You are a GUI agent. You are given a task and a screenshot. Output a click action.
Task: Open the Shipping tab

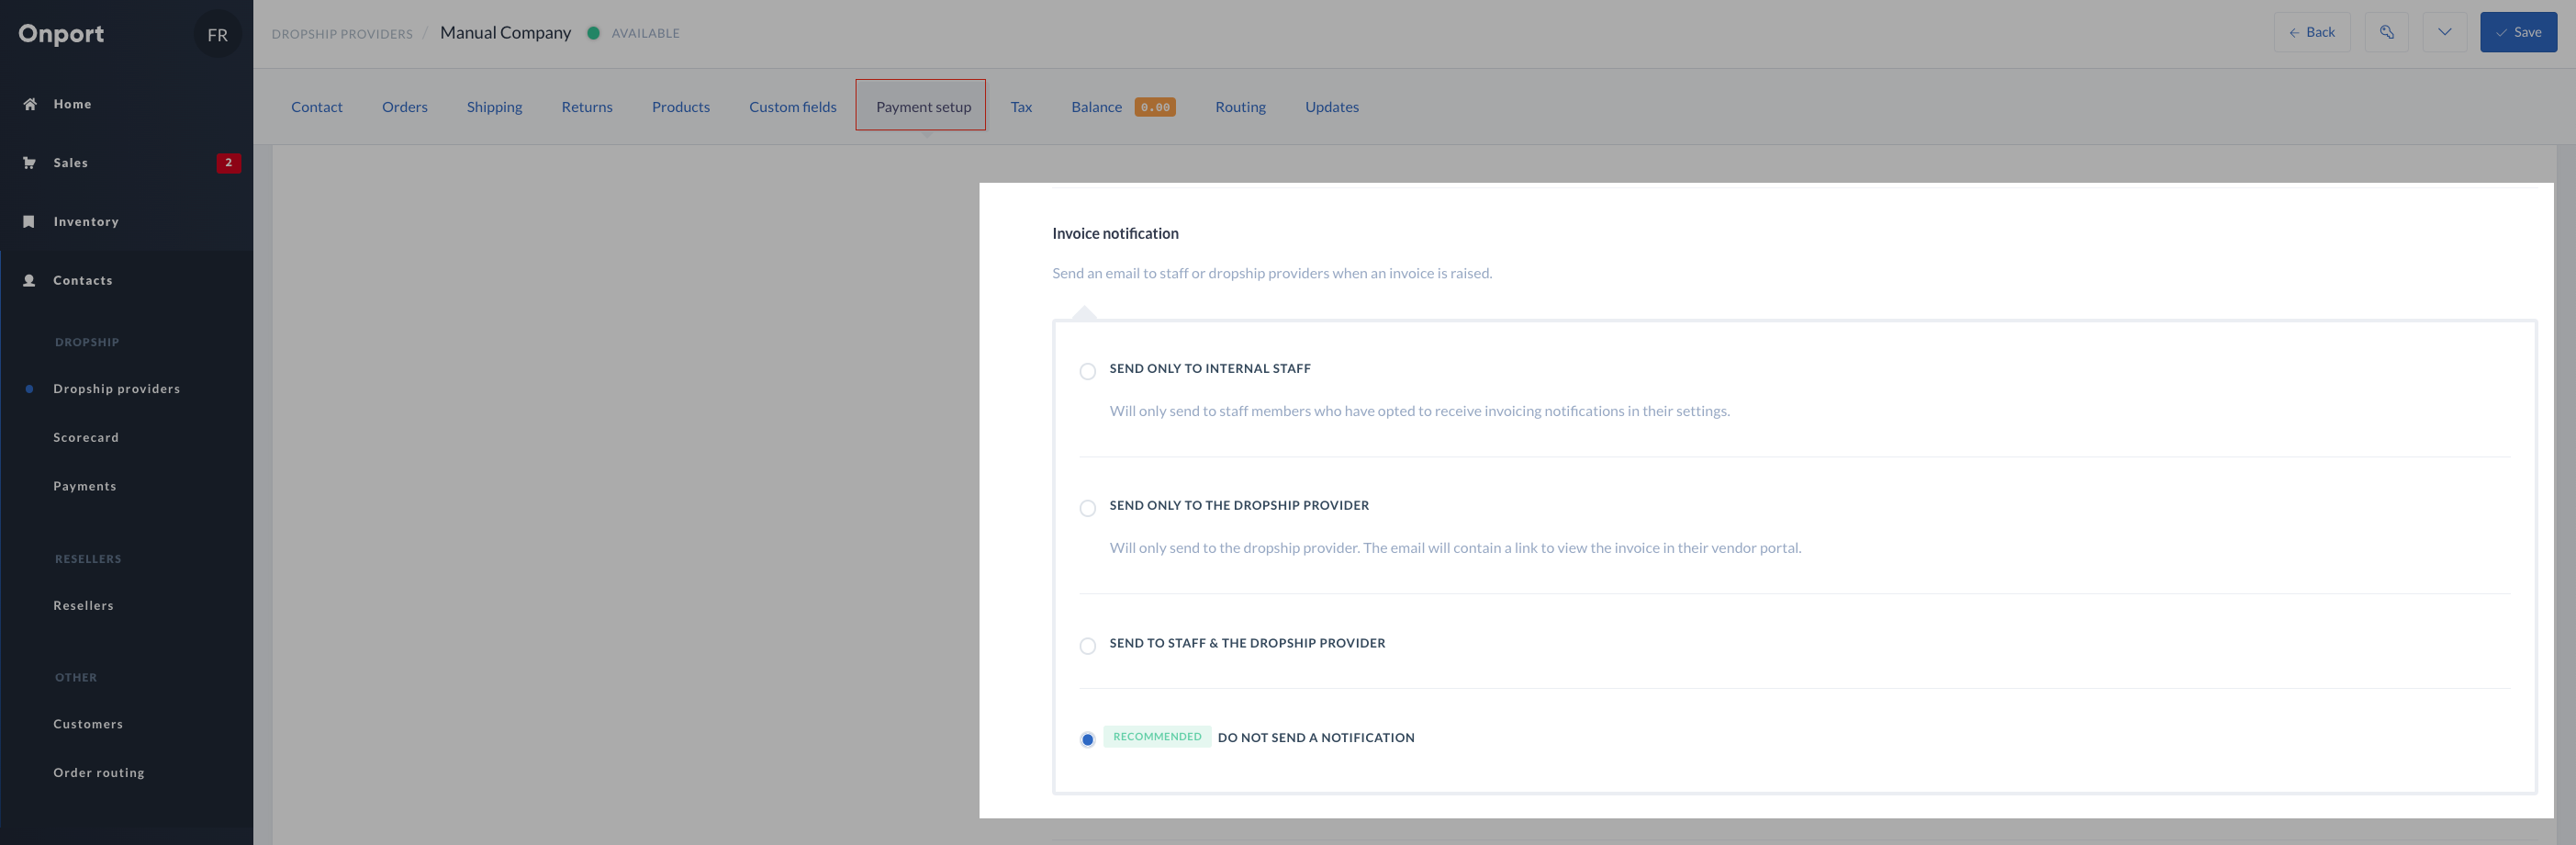pyautogui.click(x=494, y=107)
